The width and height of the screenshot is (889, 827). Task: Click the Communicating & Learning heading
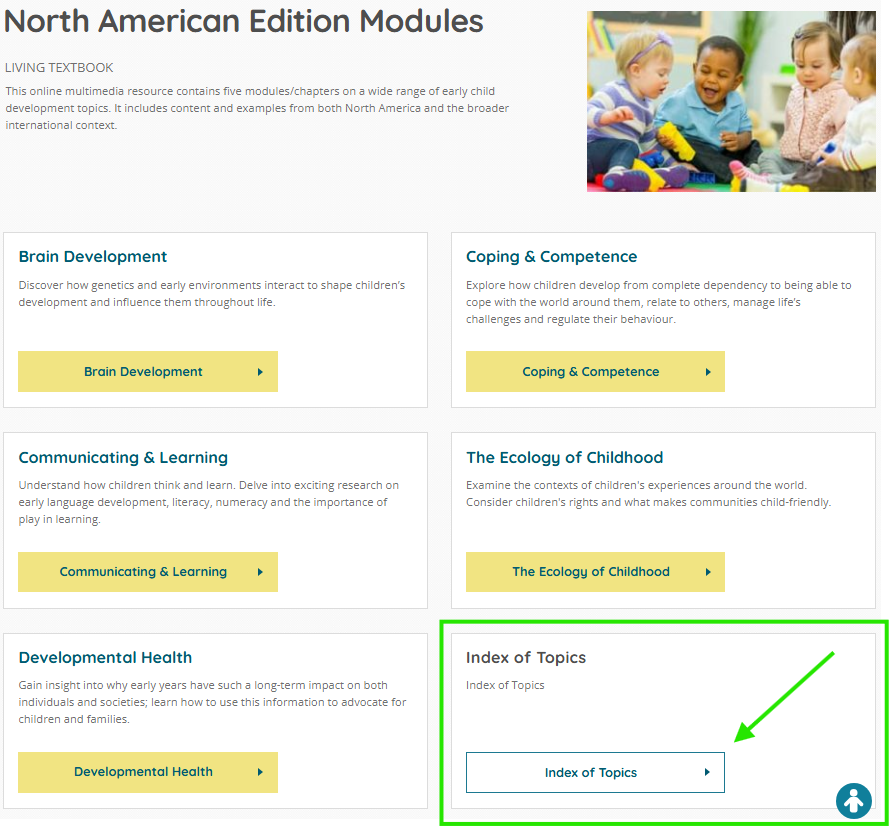click(x=123, y=458)
